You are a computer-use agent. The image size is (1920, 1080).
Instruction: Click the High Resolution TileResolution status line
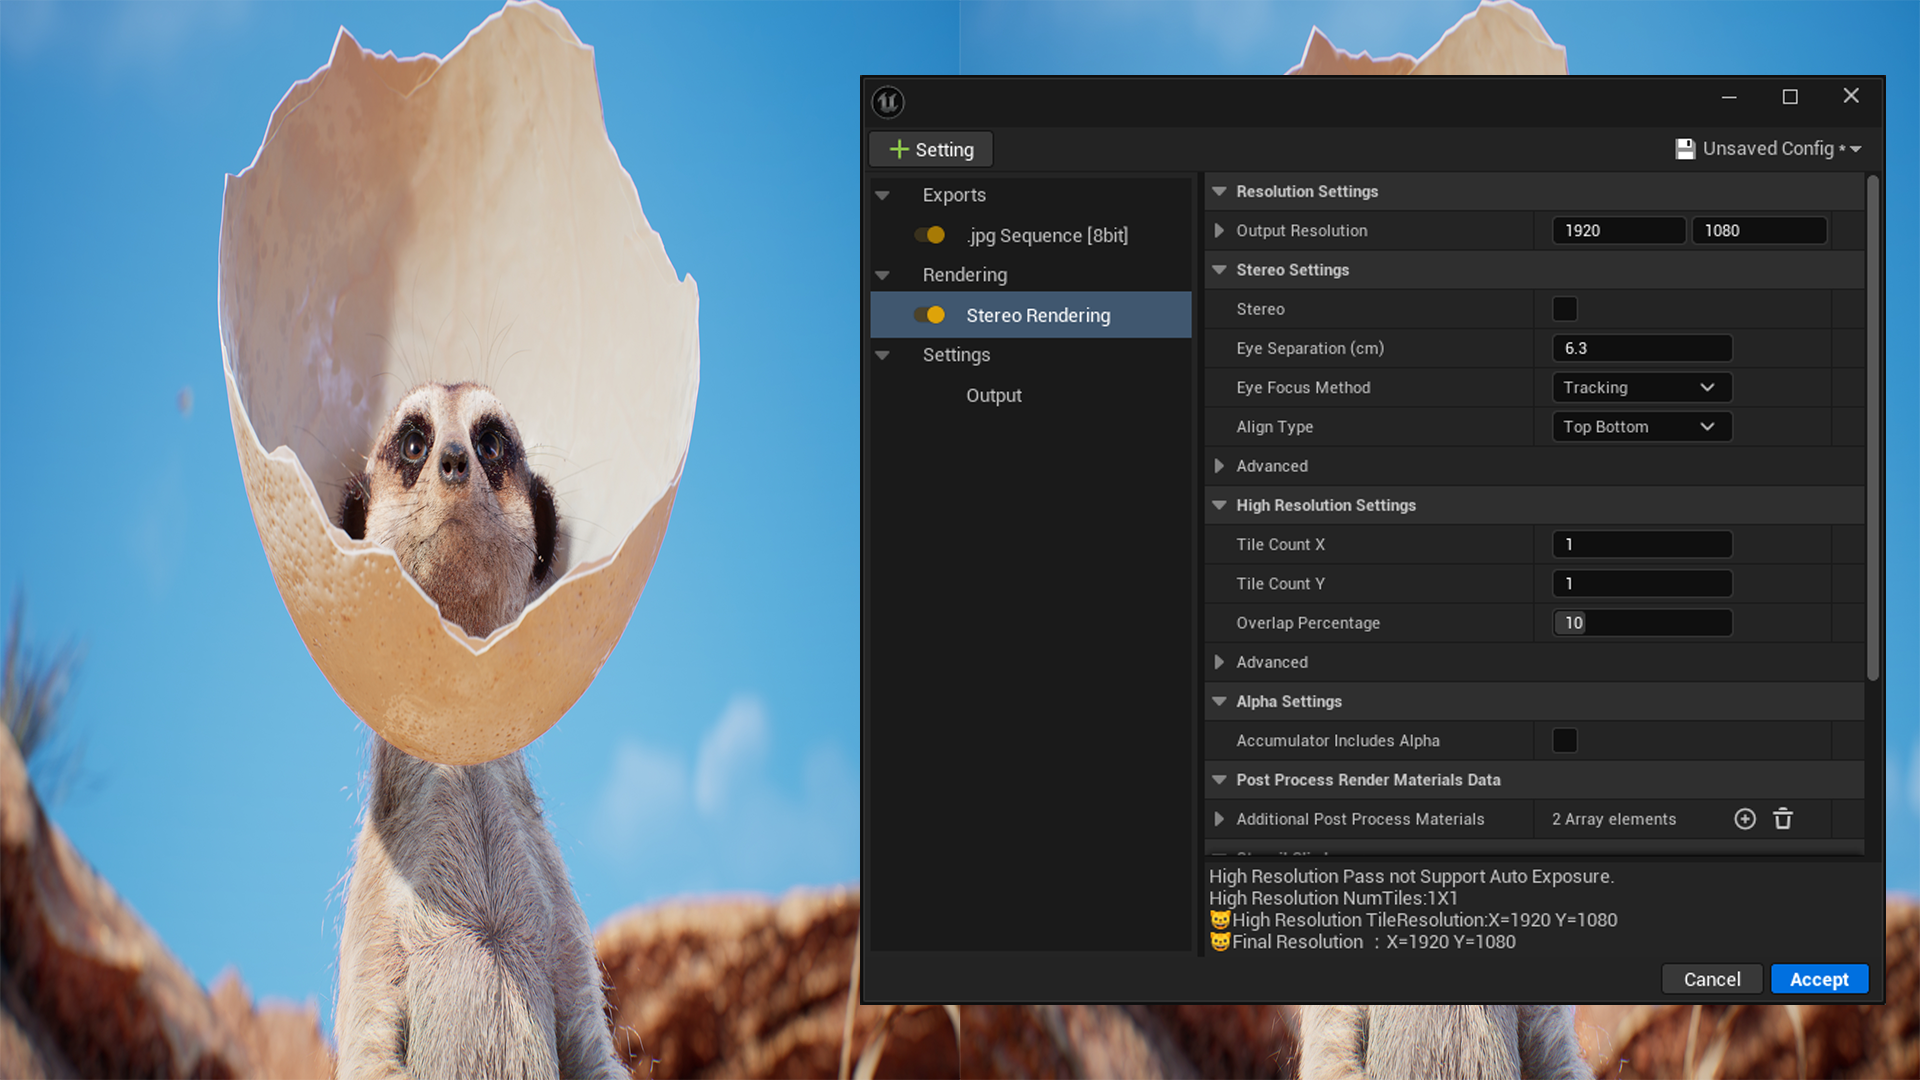pyautogui.click(x=1413, y=920)
